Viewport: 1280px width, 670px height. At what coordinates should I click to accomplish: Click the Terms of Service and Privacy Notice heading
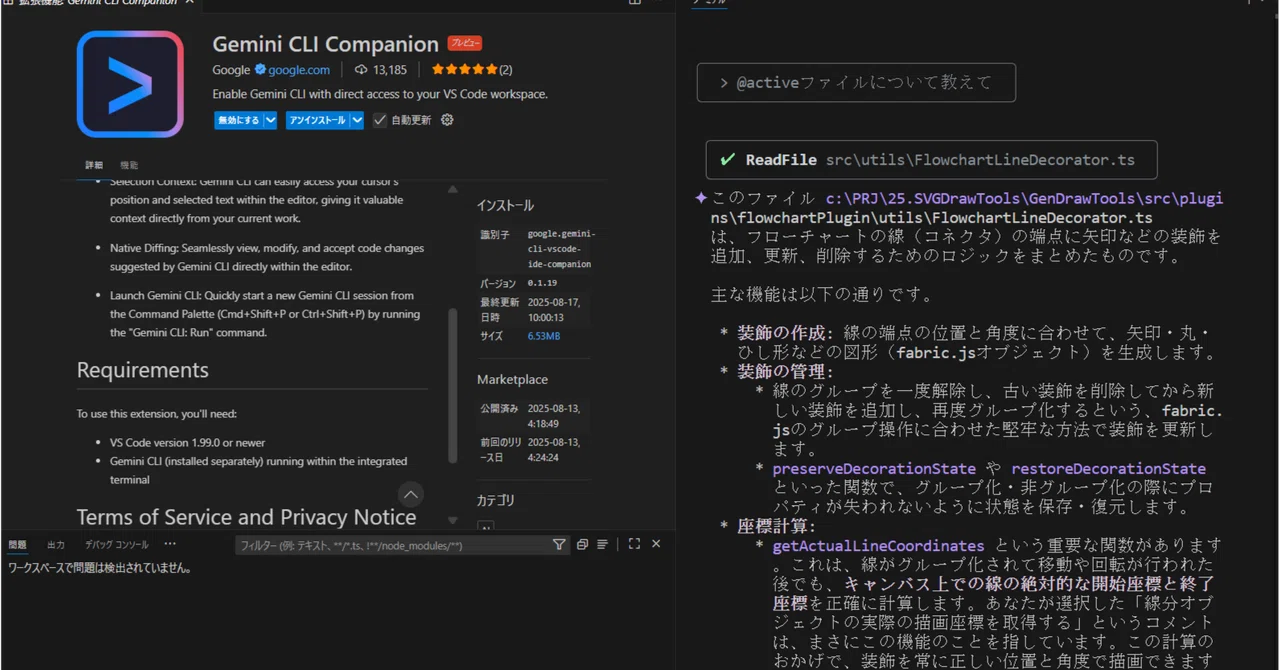247,517
